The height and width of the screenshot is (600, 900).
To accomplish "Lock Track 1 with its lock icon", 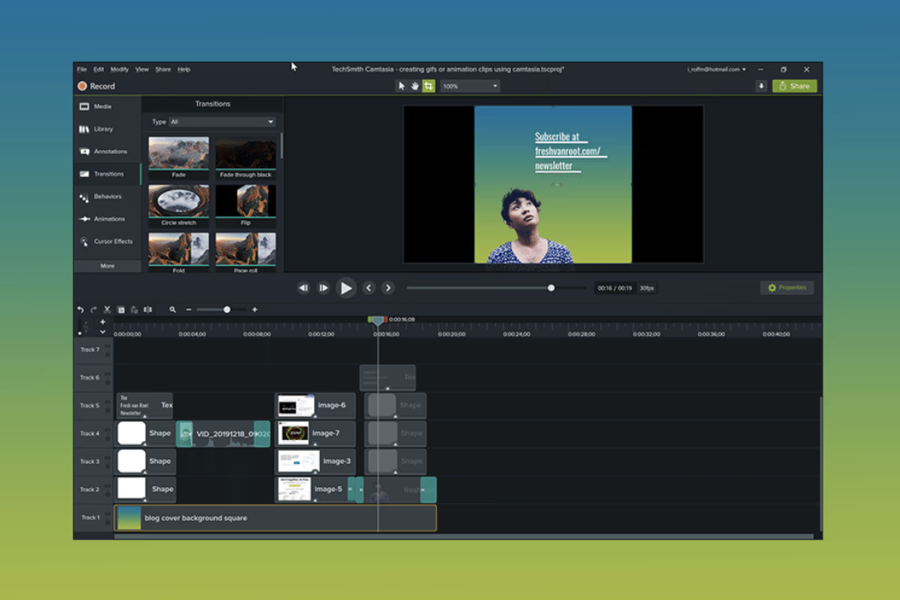I will tap(107, 522).
